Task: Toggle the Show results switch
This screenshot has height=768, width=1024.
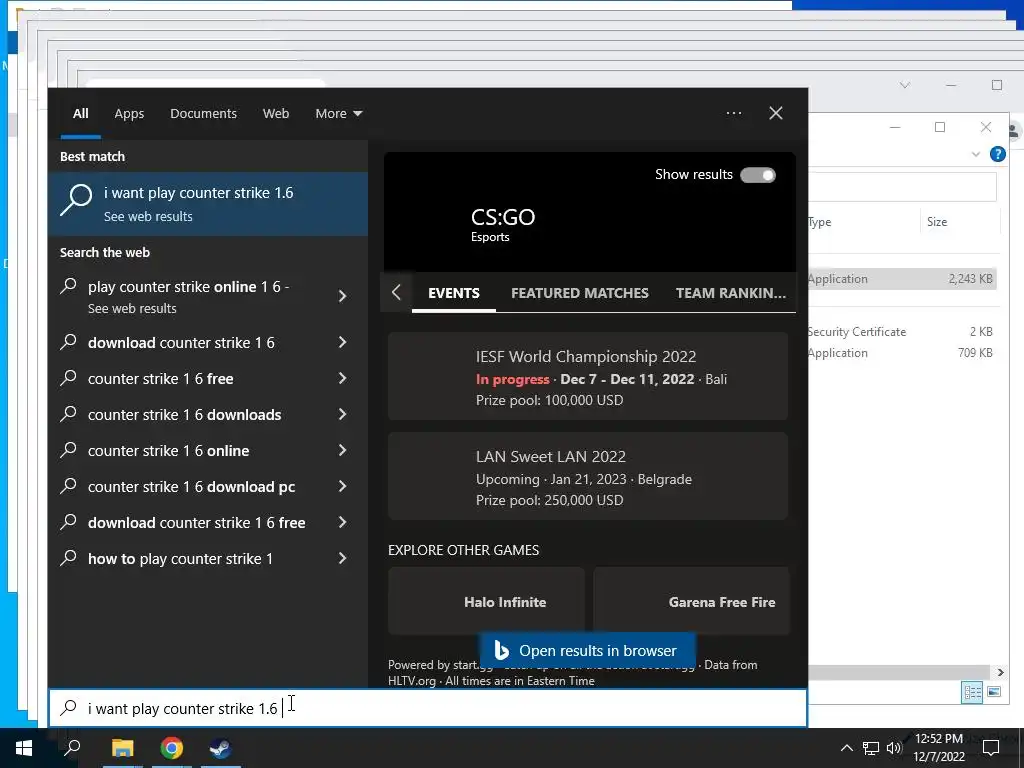Action: [x=758, y=175]
